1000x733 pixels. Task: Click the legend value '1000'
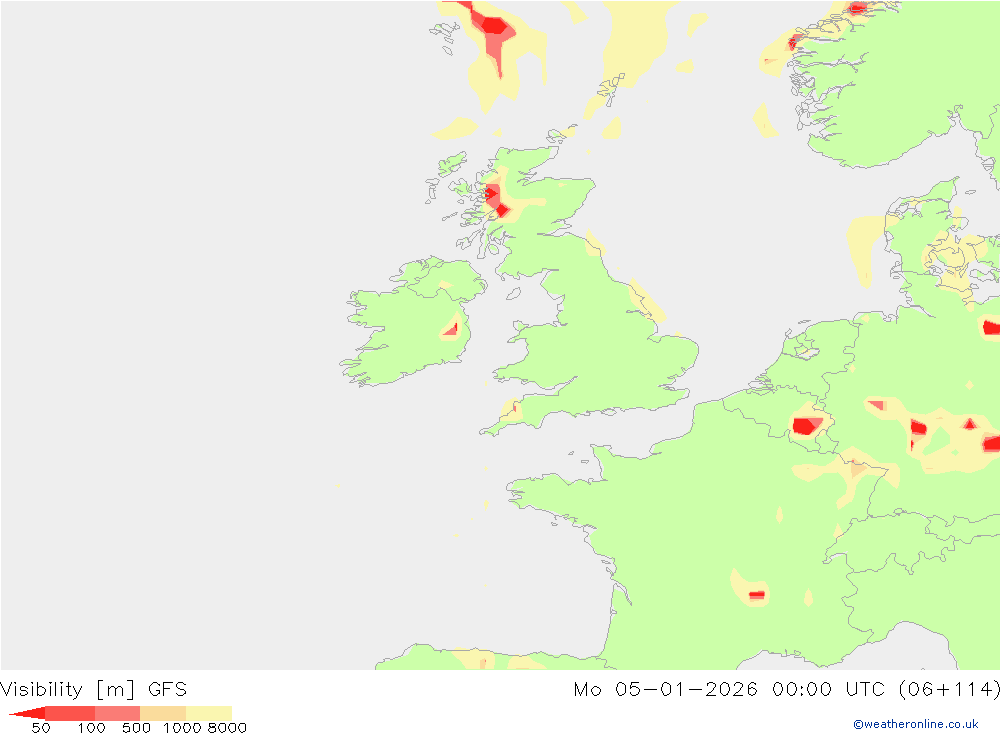tap(182, 728)
